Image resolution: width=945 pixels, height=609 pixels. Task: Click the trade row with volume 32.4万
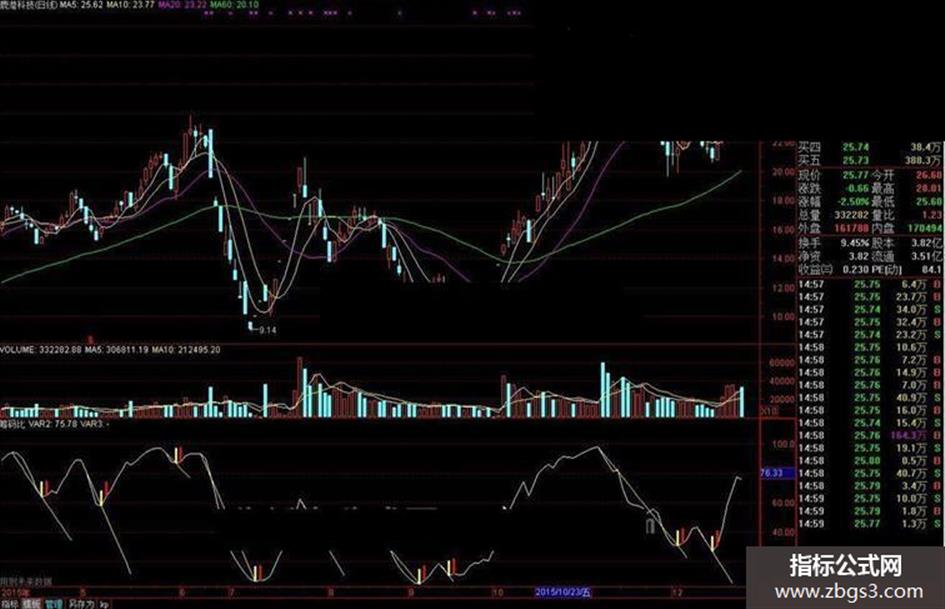(869, 322)
